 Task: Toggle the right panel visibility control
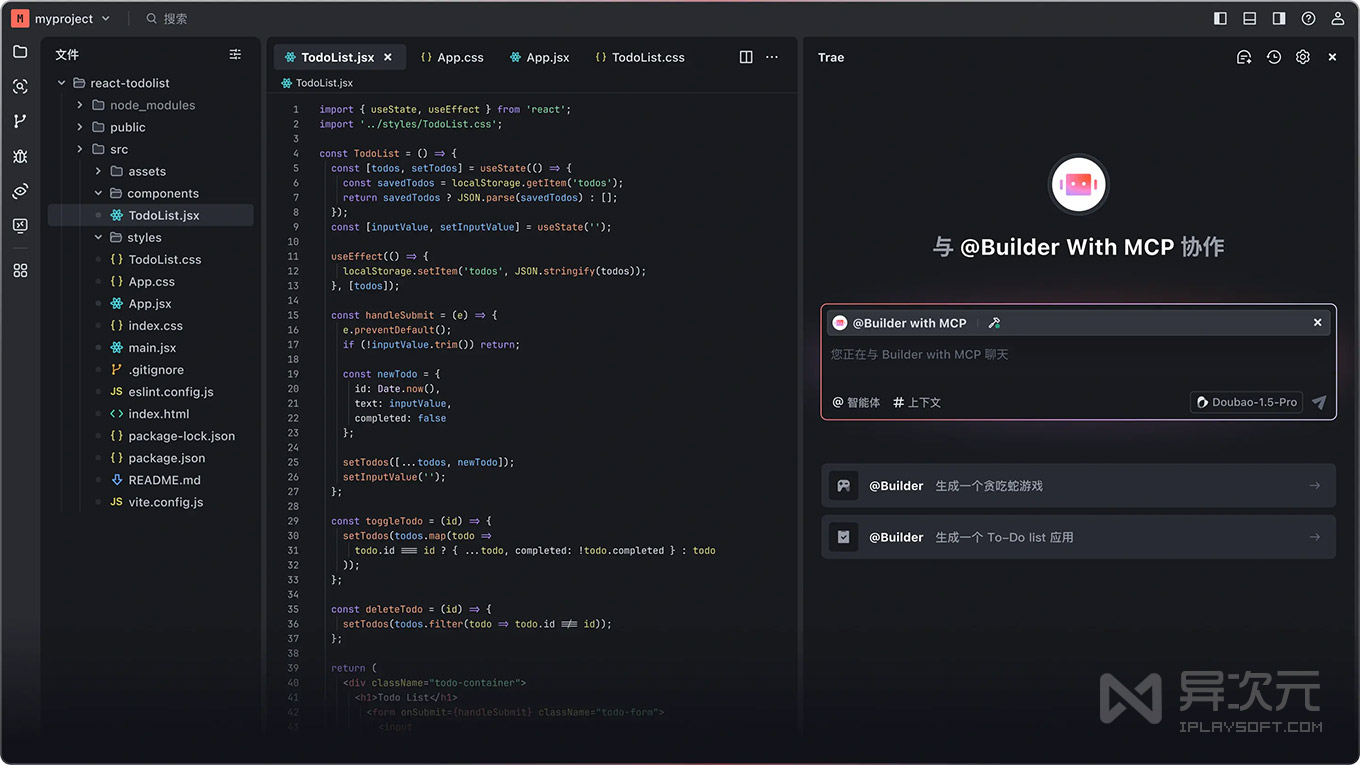coord(1277,17)
